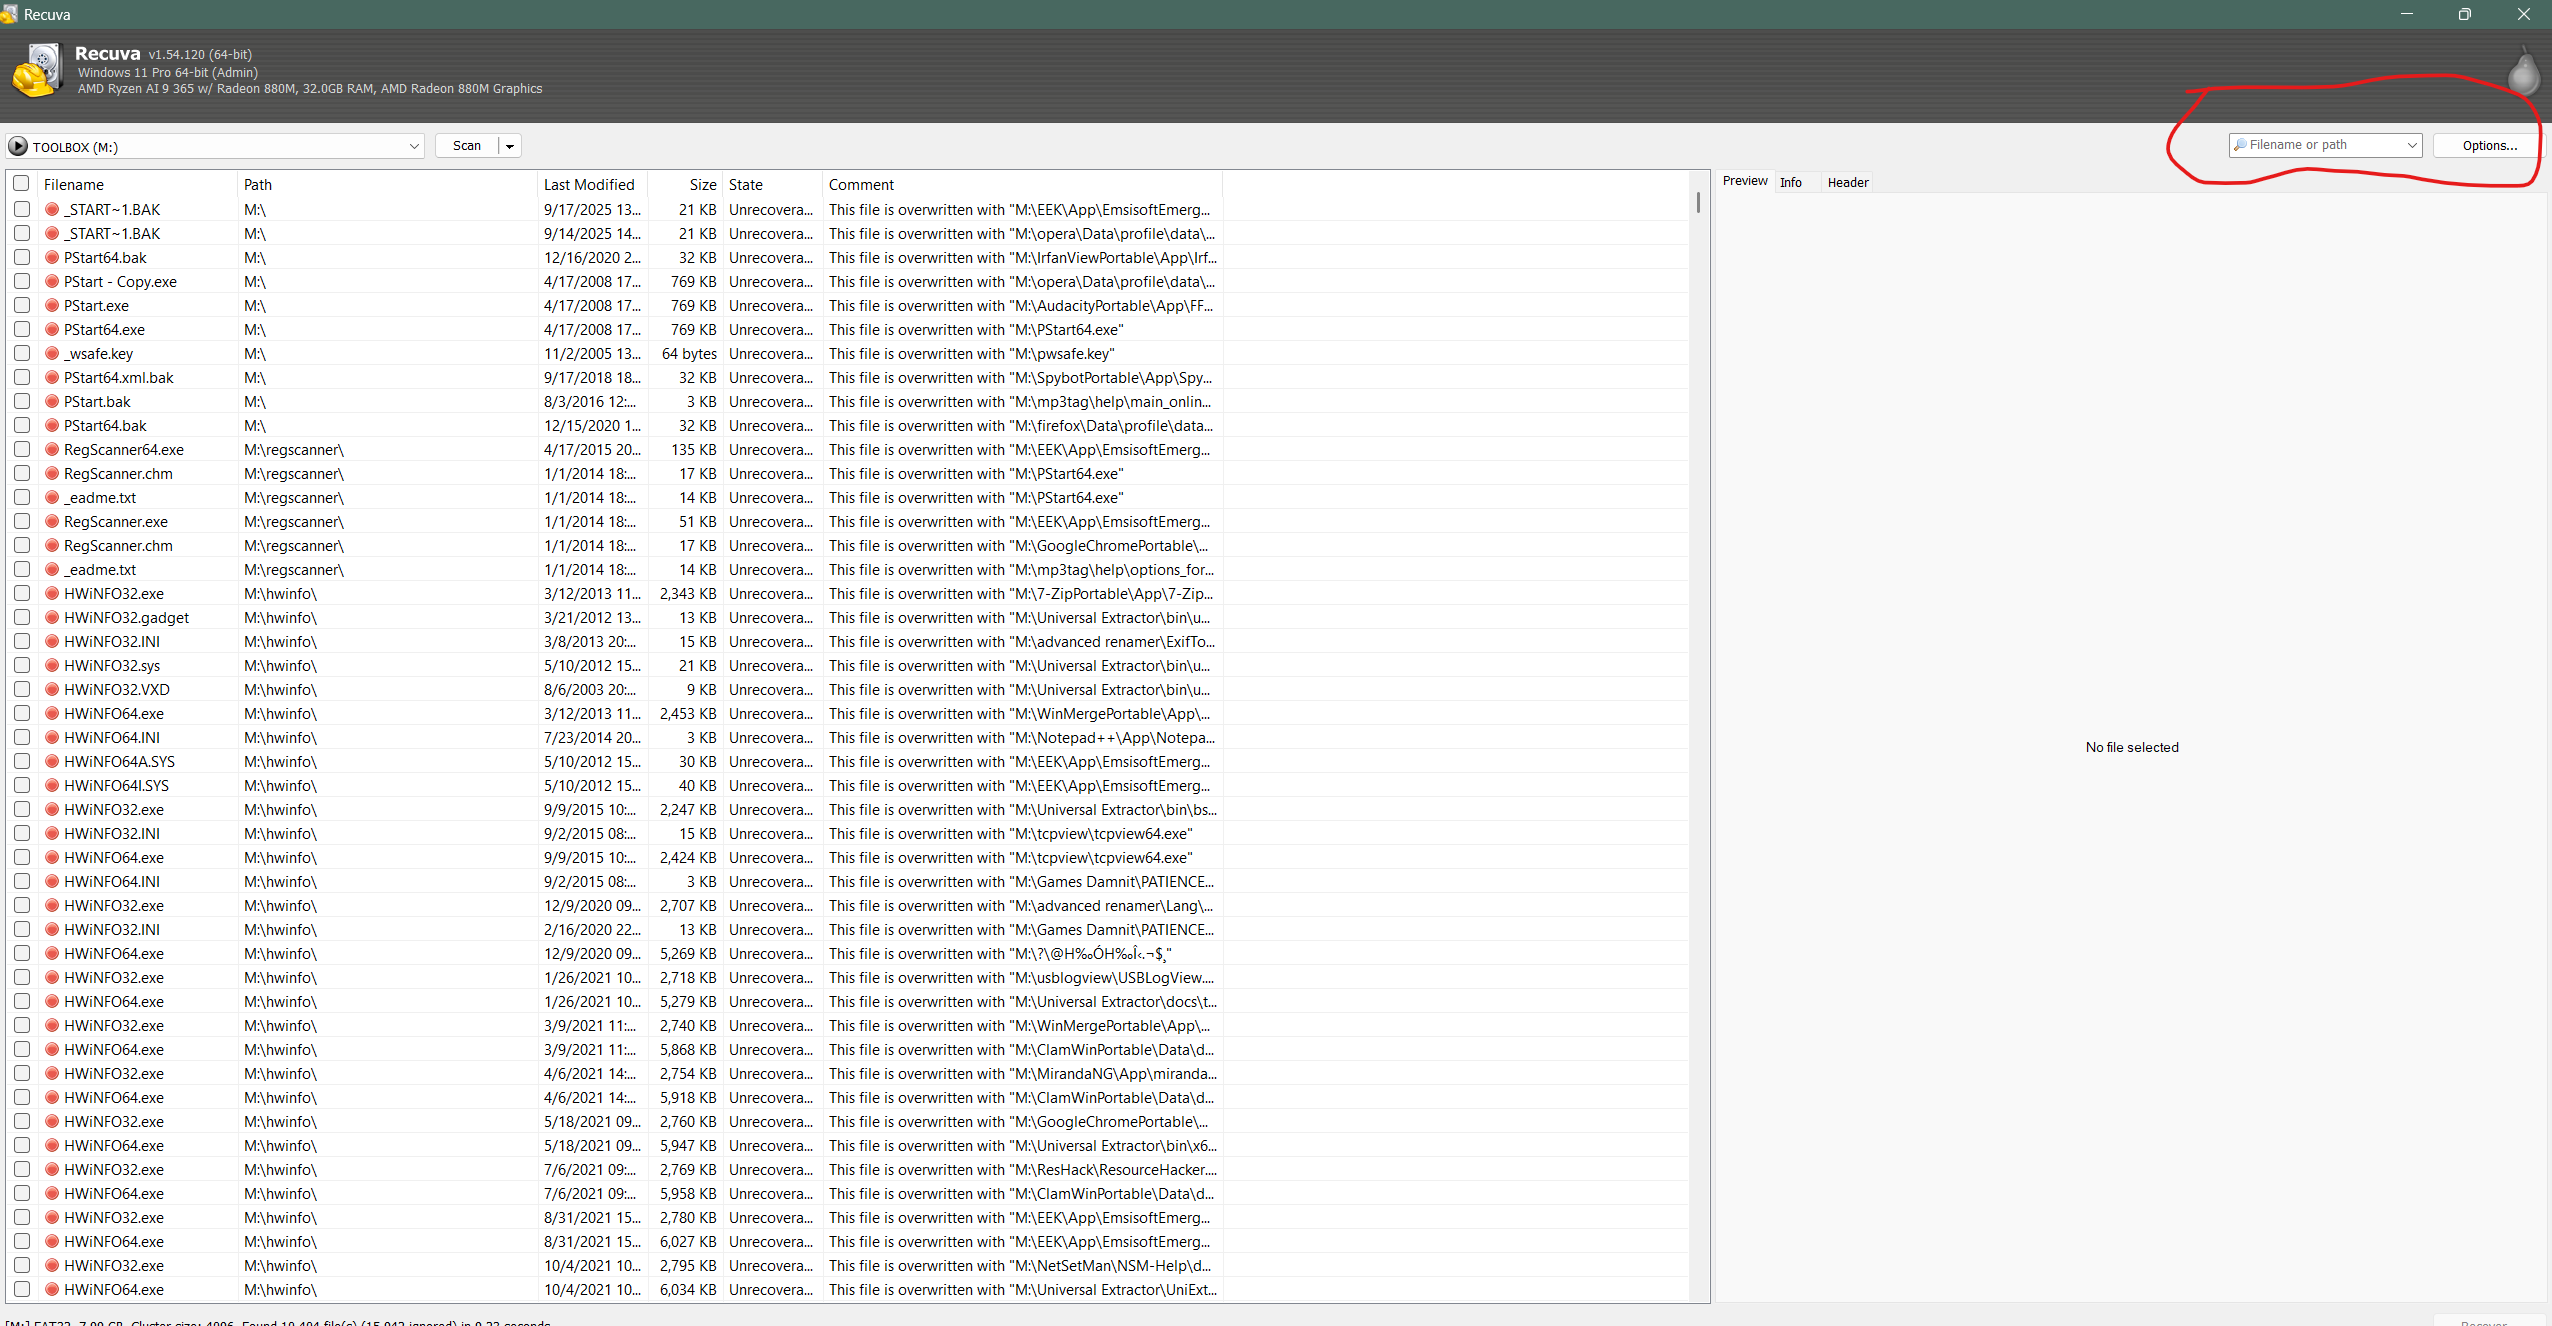Click red status dot beside HWiNFO32.sys
The image size is (2552, 1326).
tap(52, 666)
